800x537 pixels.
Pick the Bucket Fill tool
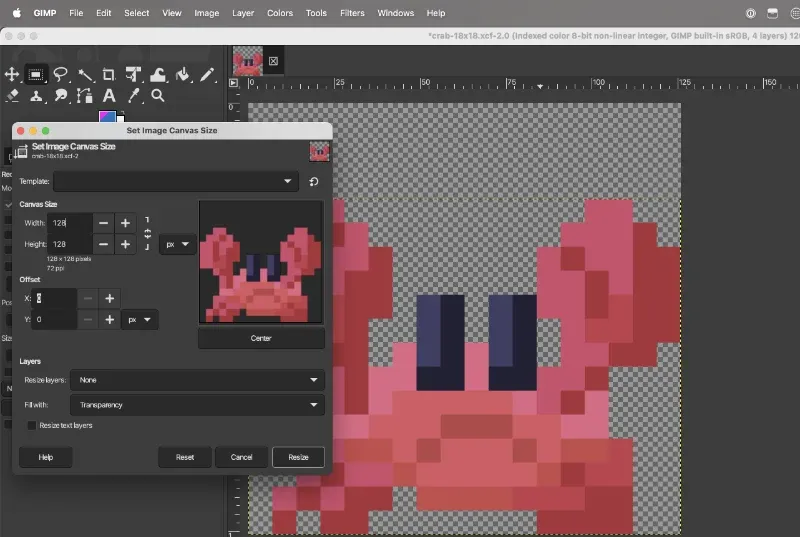183,75
